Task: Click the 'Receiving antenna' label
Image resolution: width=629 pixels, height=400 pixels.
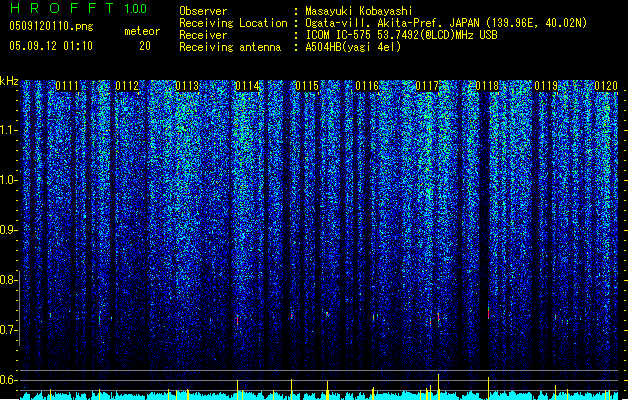Action: (x=230, y=47)
